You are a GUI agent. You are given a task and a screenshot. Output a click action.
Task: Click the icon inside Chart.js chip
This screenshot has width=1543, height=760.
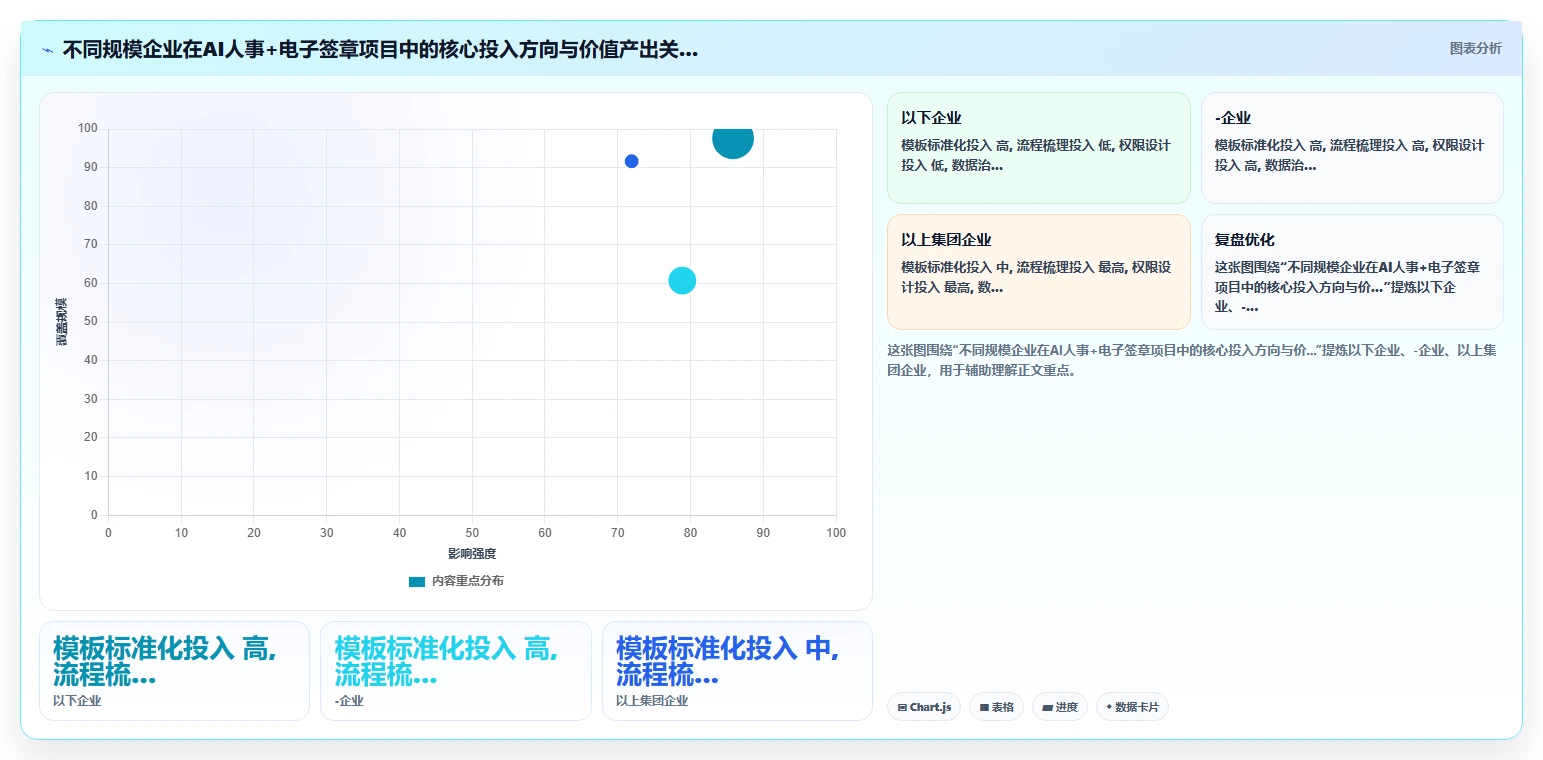[902, 707]
